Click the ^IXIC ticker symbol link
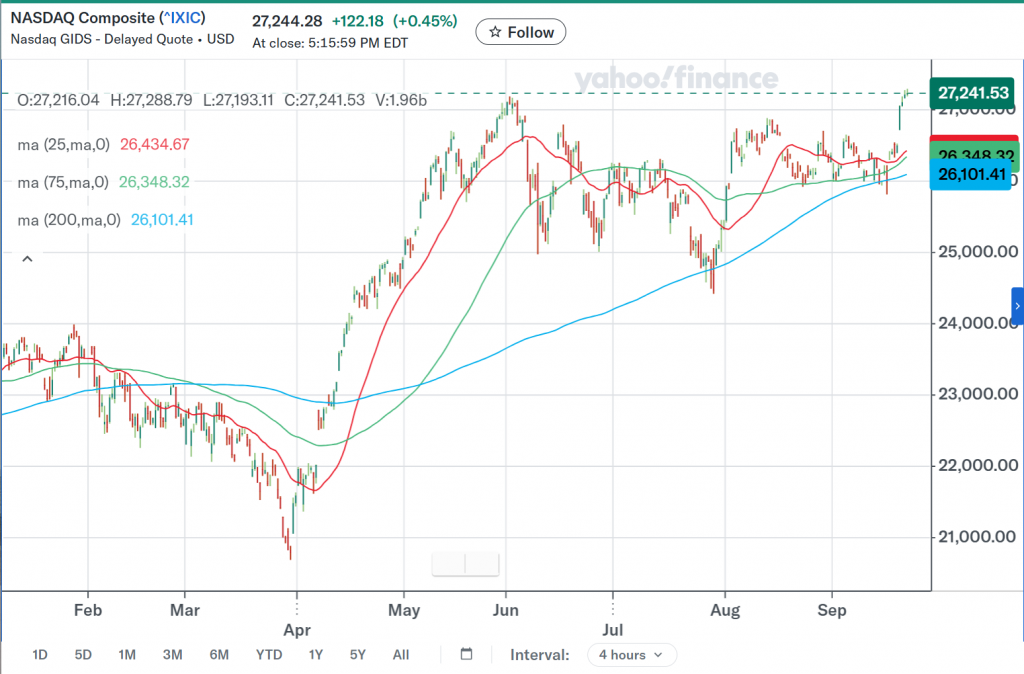Image resolution: width=1024 pixels, height=674 pixels. (x=182, y=18)
